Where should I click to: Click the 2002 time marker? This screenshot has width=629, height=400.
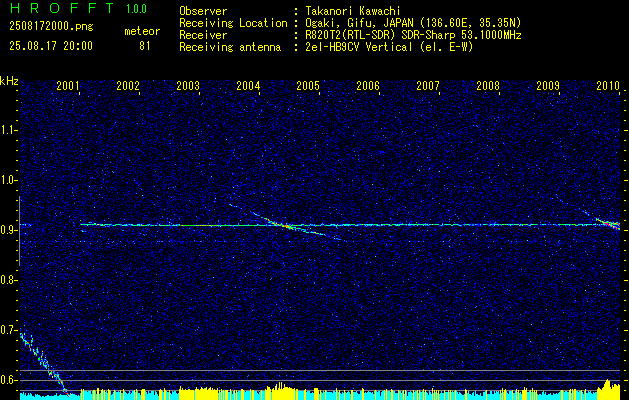tap(128, 85)
